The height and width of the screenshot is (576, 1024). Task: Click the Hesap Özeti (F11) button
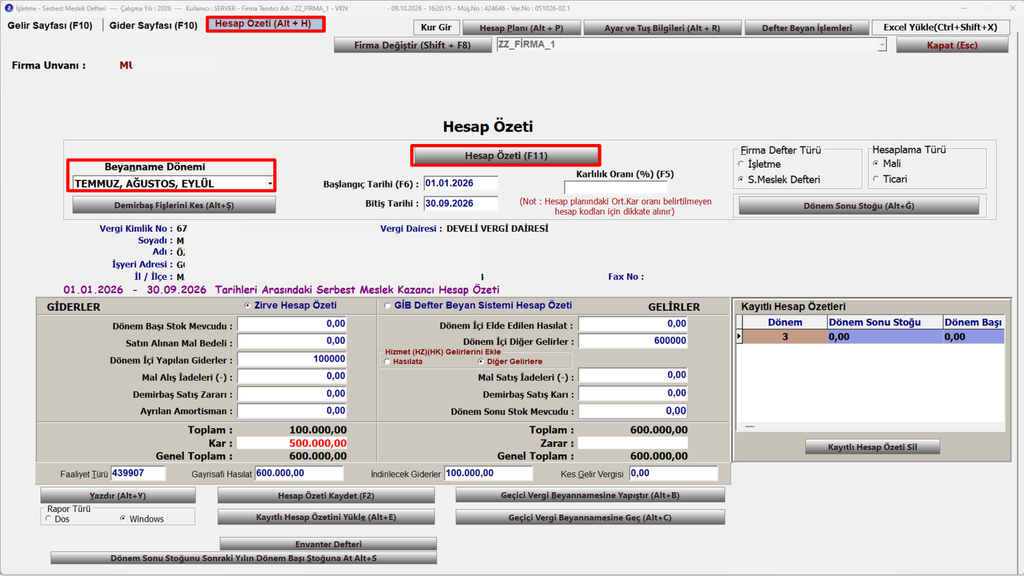pos(505,155)
